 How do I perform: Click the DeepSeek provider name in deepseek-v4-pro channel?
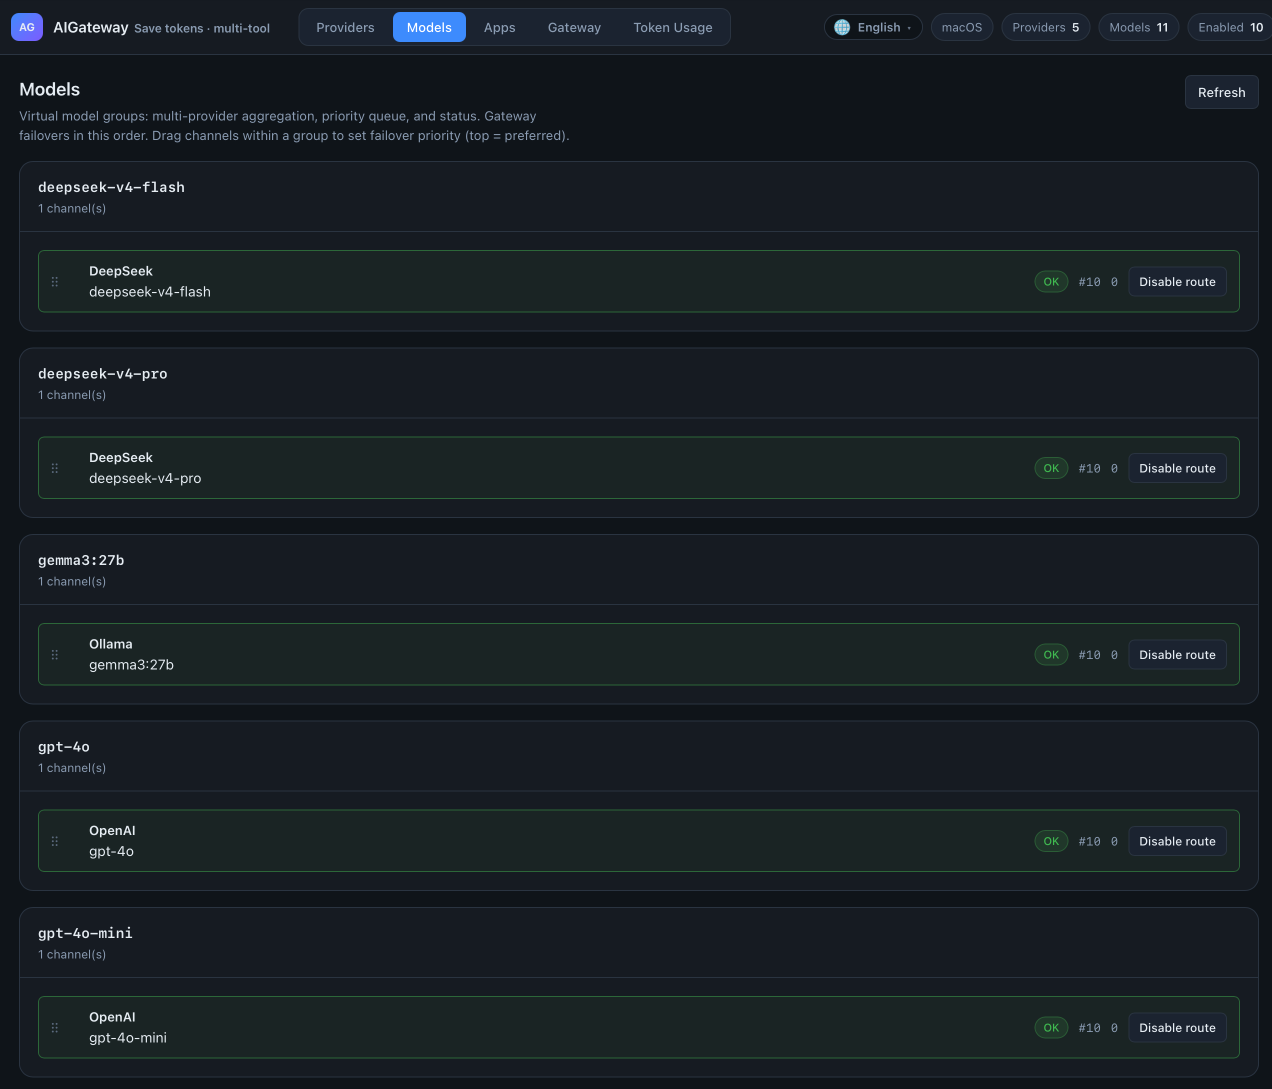pos(121,457)
